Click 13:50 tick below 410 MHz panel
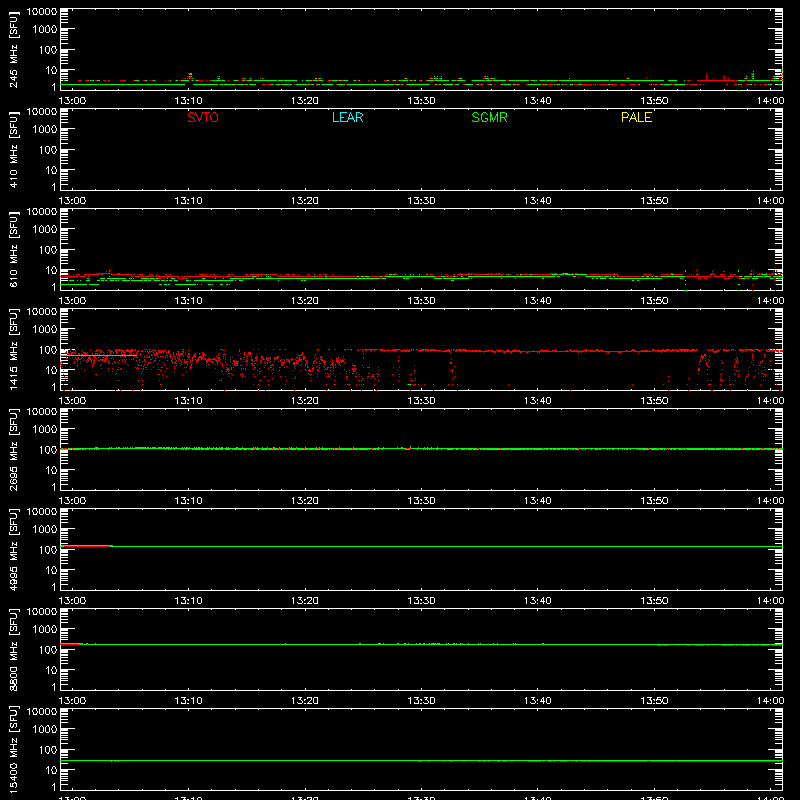Image resolution: width=800 pixels, height=800 pixels. [x=654, y=201]
